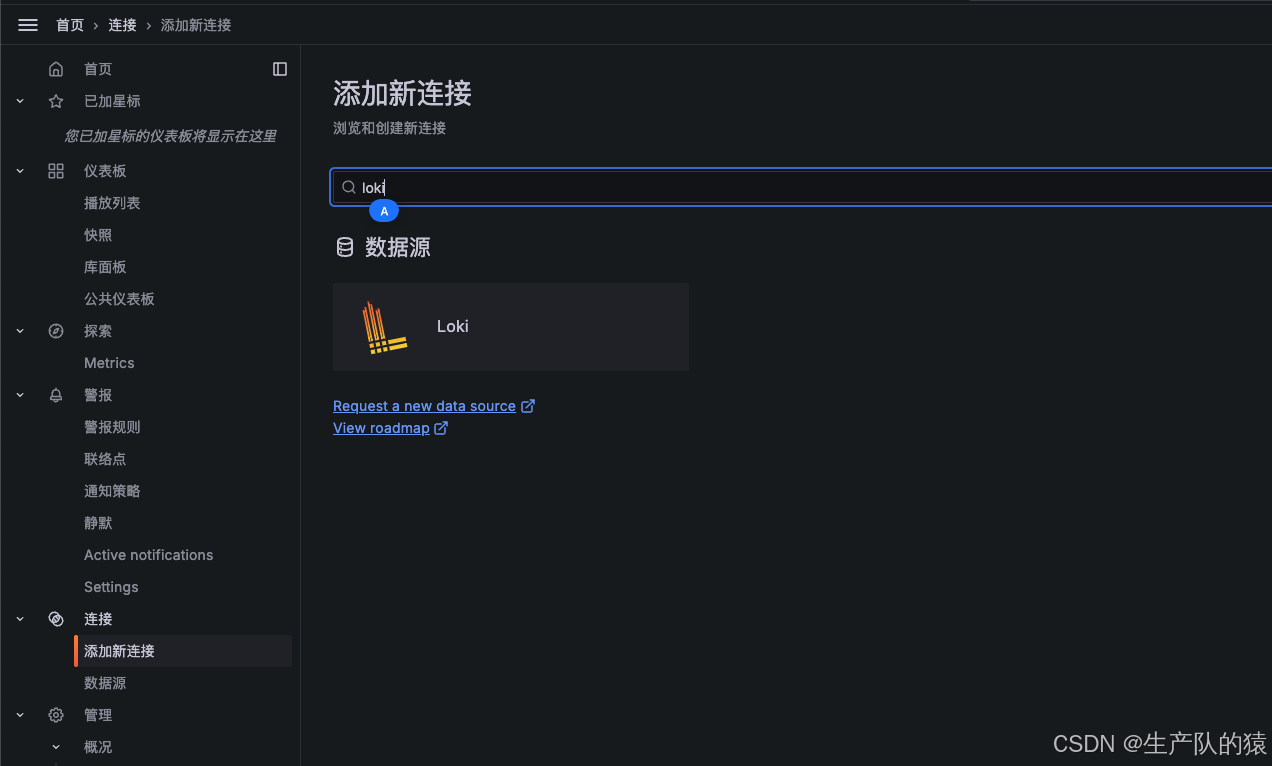This screenshot has height=766, width=1272.
Task: Click 添加新连接 in the breadcrumb
Action: [196, 25]
